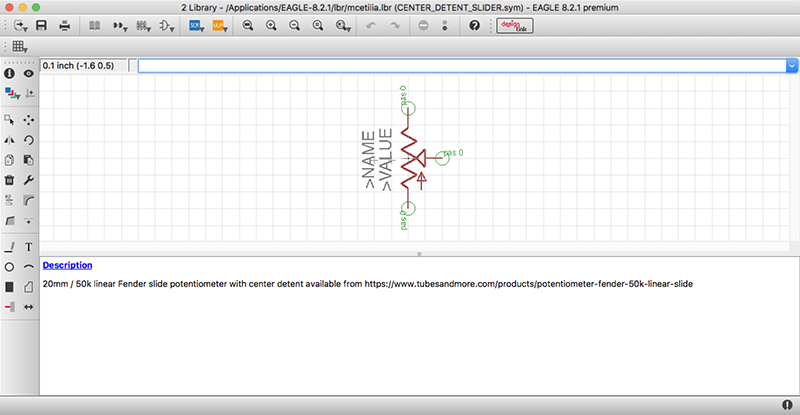
Task: Zoom in on the canvas
Action: (271, 26)
